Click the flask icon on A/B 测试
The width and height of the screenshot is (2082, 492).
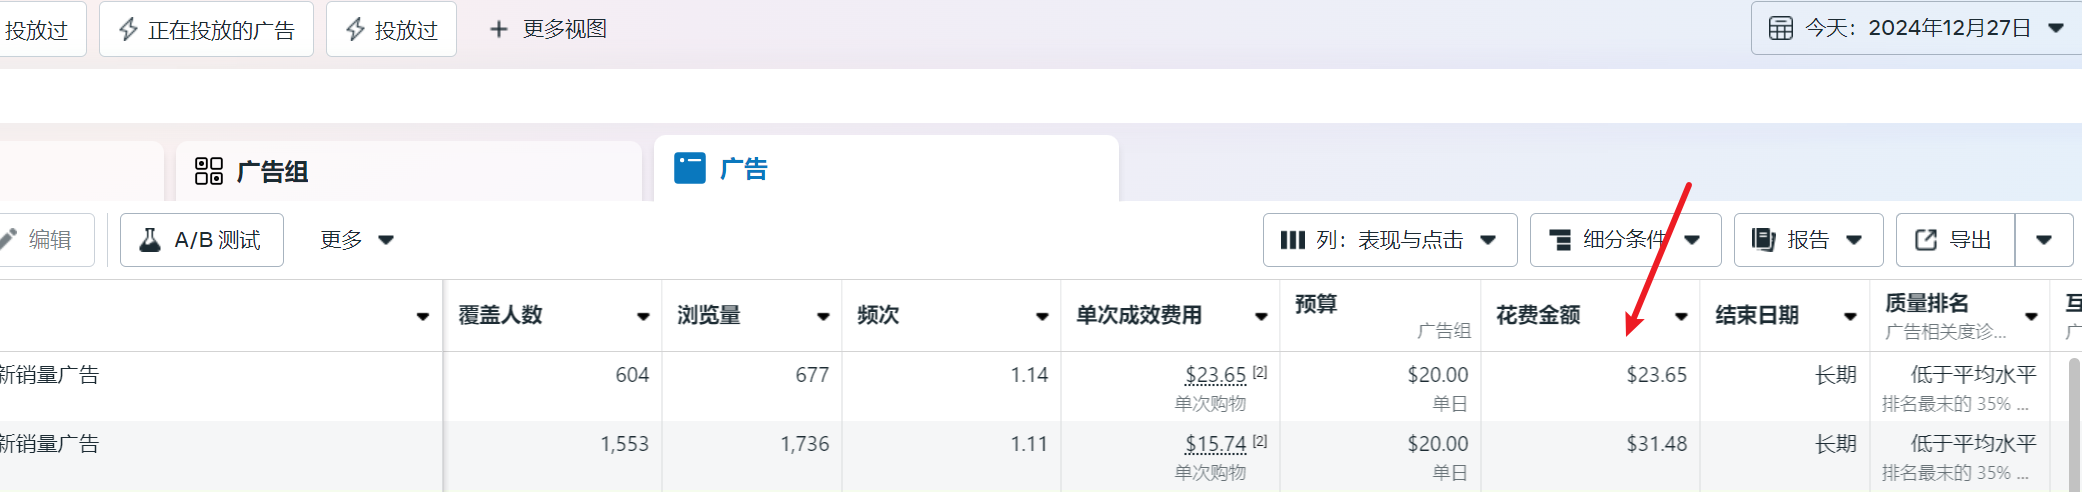coord(150,240)
